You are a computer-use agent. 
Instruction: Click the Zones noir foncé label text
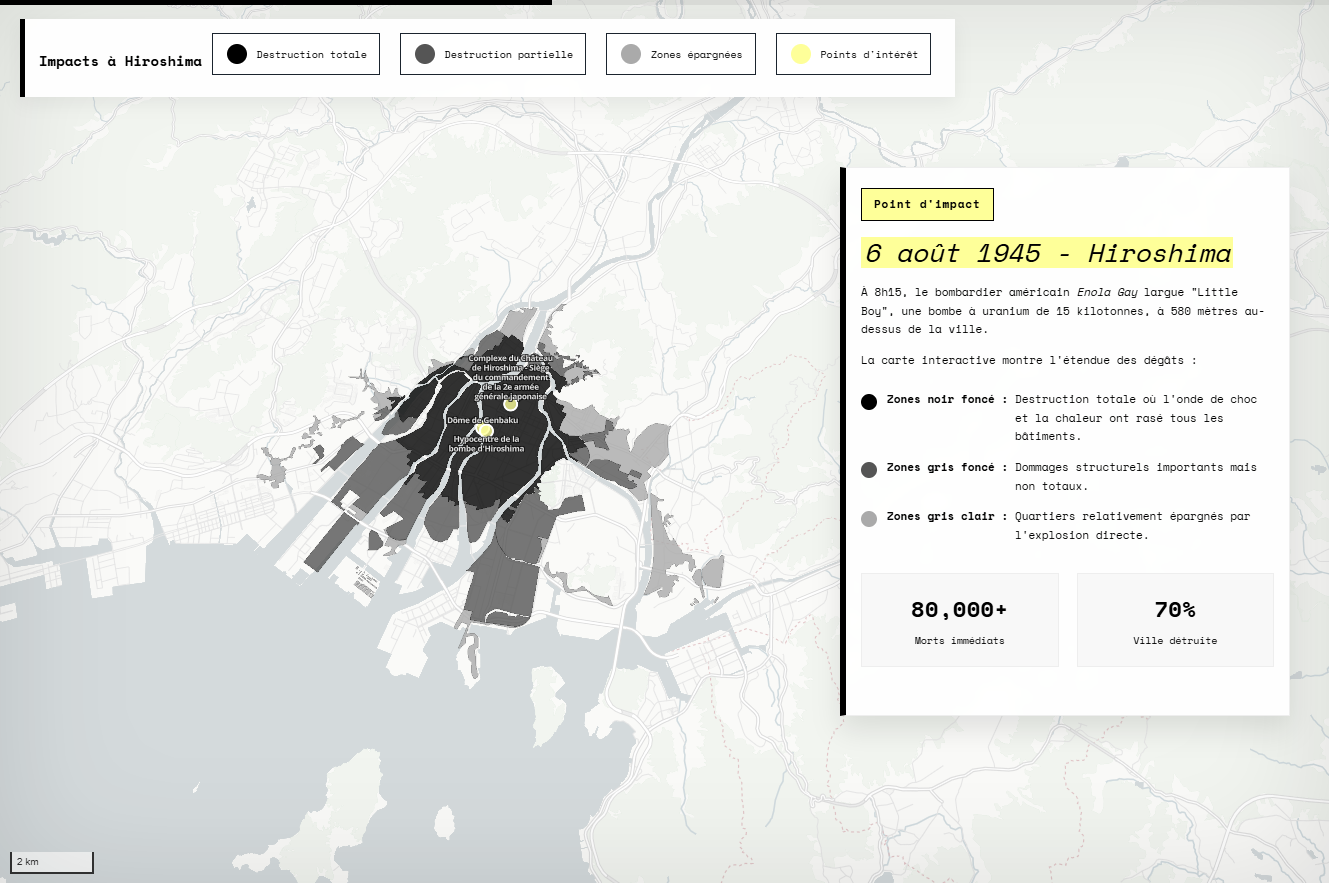(946, 399)
